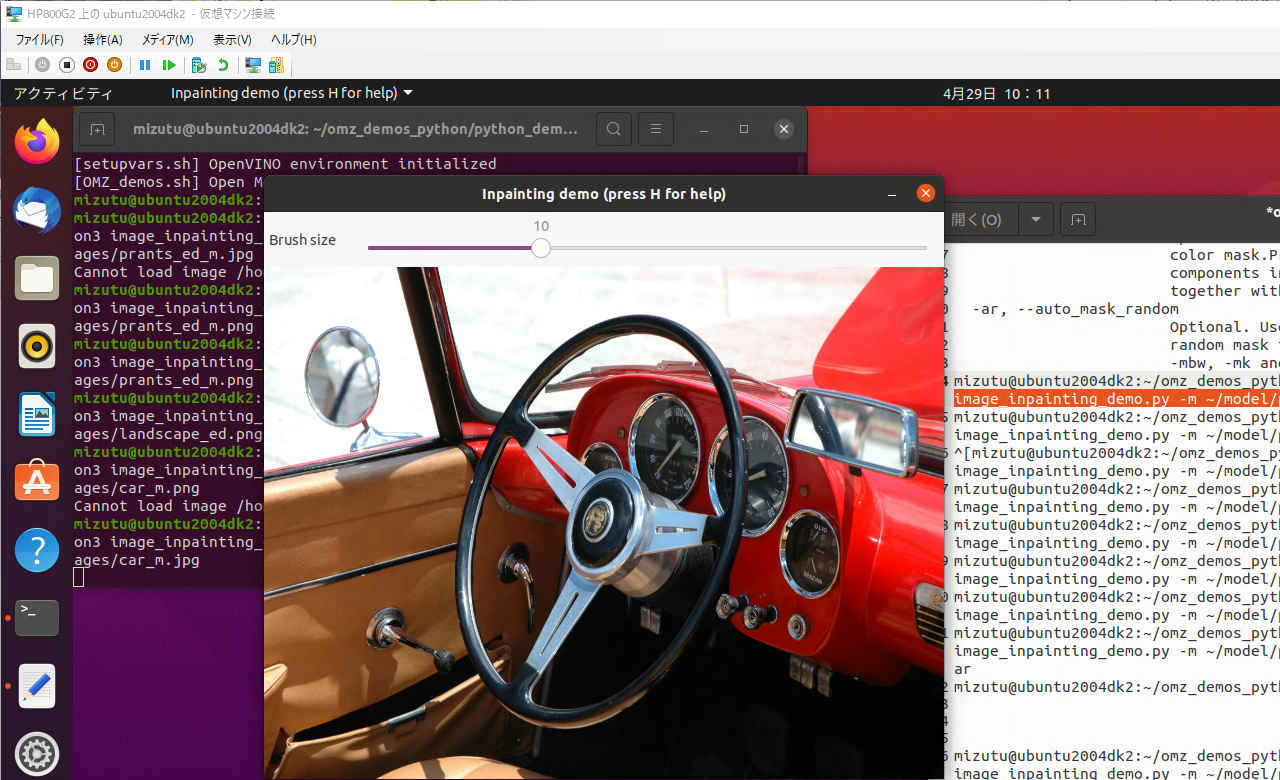Image resolution: width=1280 pixels, height=780 pixels.
Task: Click the green Revert arrow icon
Action: [x=223, y=65]
